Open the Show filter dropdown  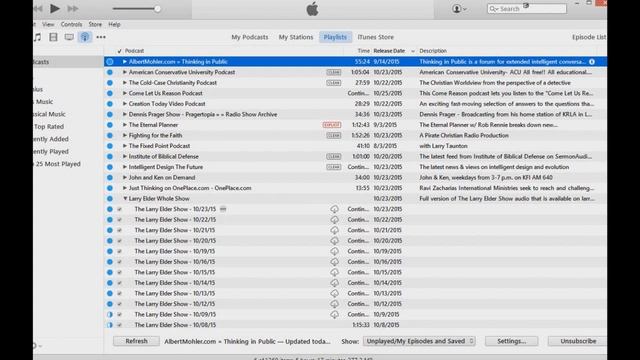tap(419, 341)
